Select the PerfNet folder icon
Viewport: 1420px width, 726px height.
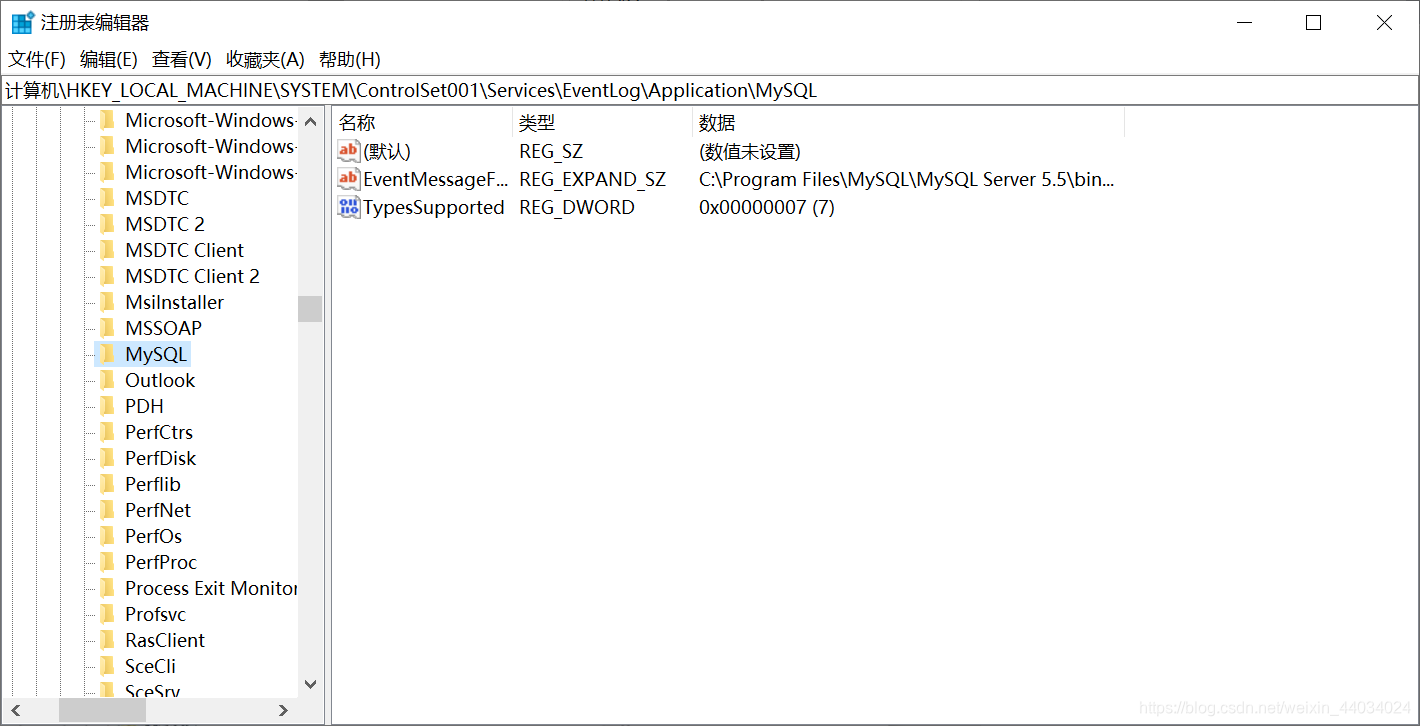(107, 510)
